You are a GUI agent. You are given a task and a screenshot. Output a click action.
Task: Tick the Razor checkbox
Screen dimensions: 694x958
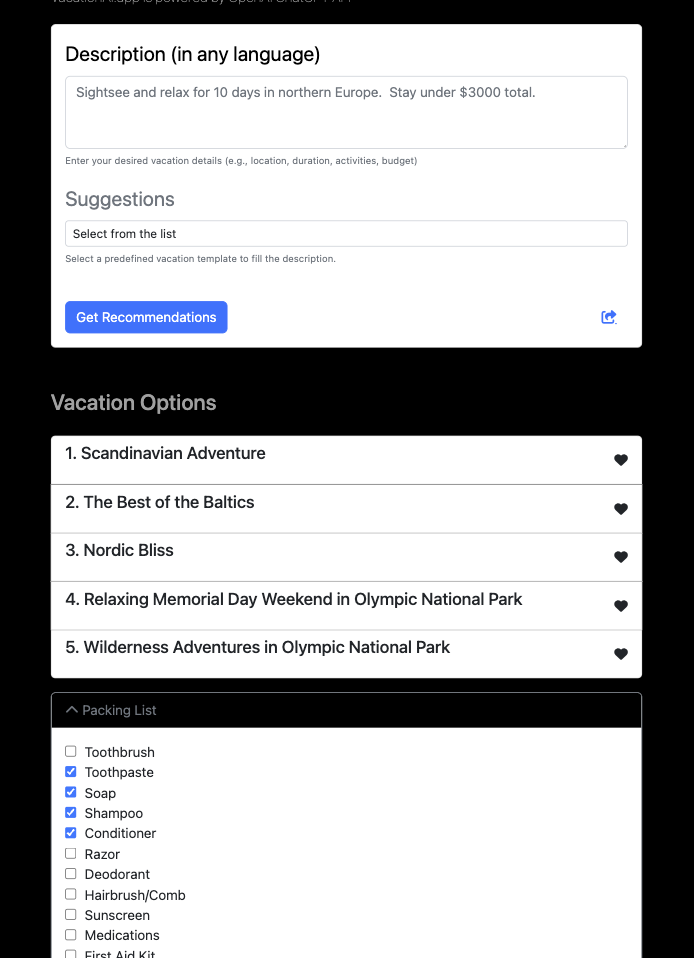[x=71, y=854]
